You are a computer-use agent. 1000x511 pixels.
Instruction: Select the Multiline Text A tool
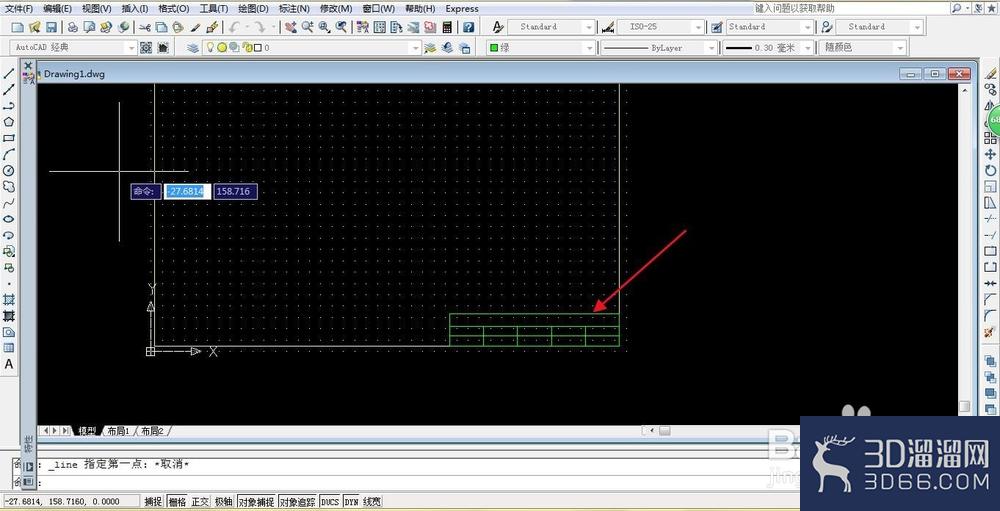(9, 364)
